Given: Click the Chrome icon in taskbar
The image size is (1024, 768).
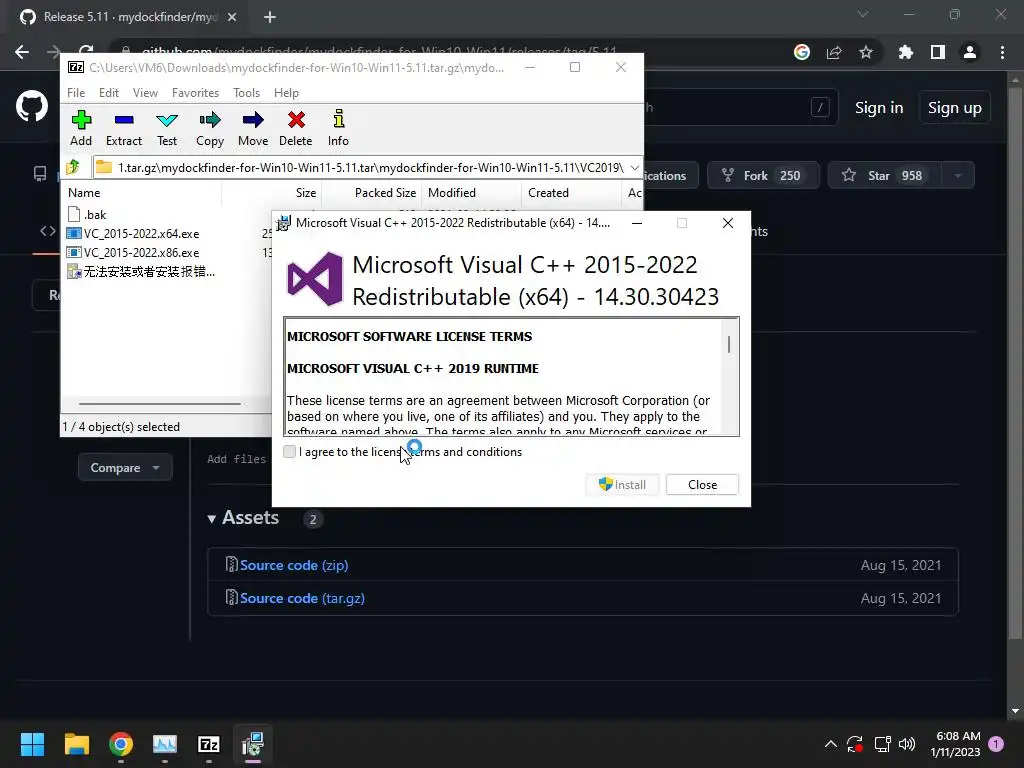Looking at the screenshot, I should pyautogui.click(x=121, y=744).
